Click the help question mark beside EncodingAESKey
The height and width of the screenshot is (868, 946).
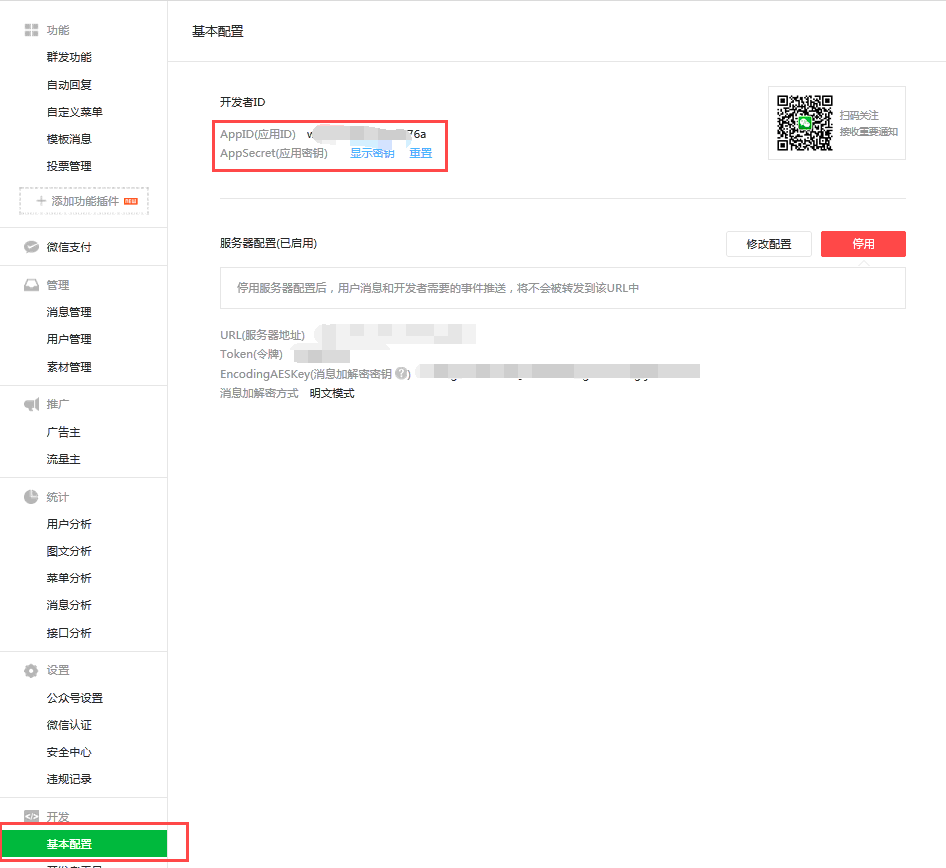pos(401,373)
